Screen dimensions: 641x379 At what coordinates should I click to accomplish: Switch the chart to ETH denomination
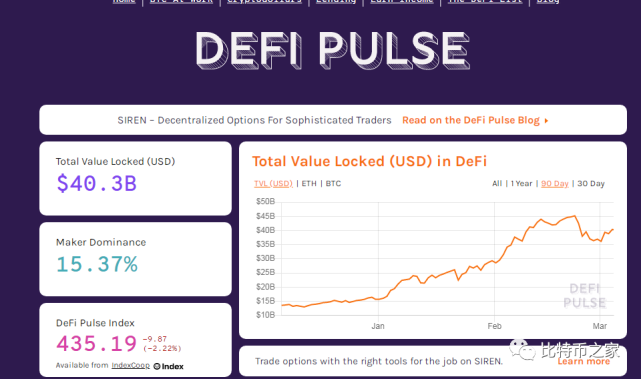309,184
